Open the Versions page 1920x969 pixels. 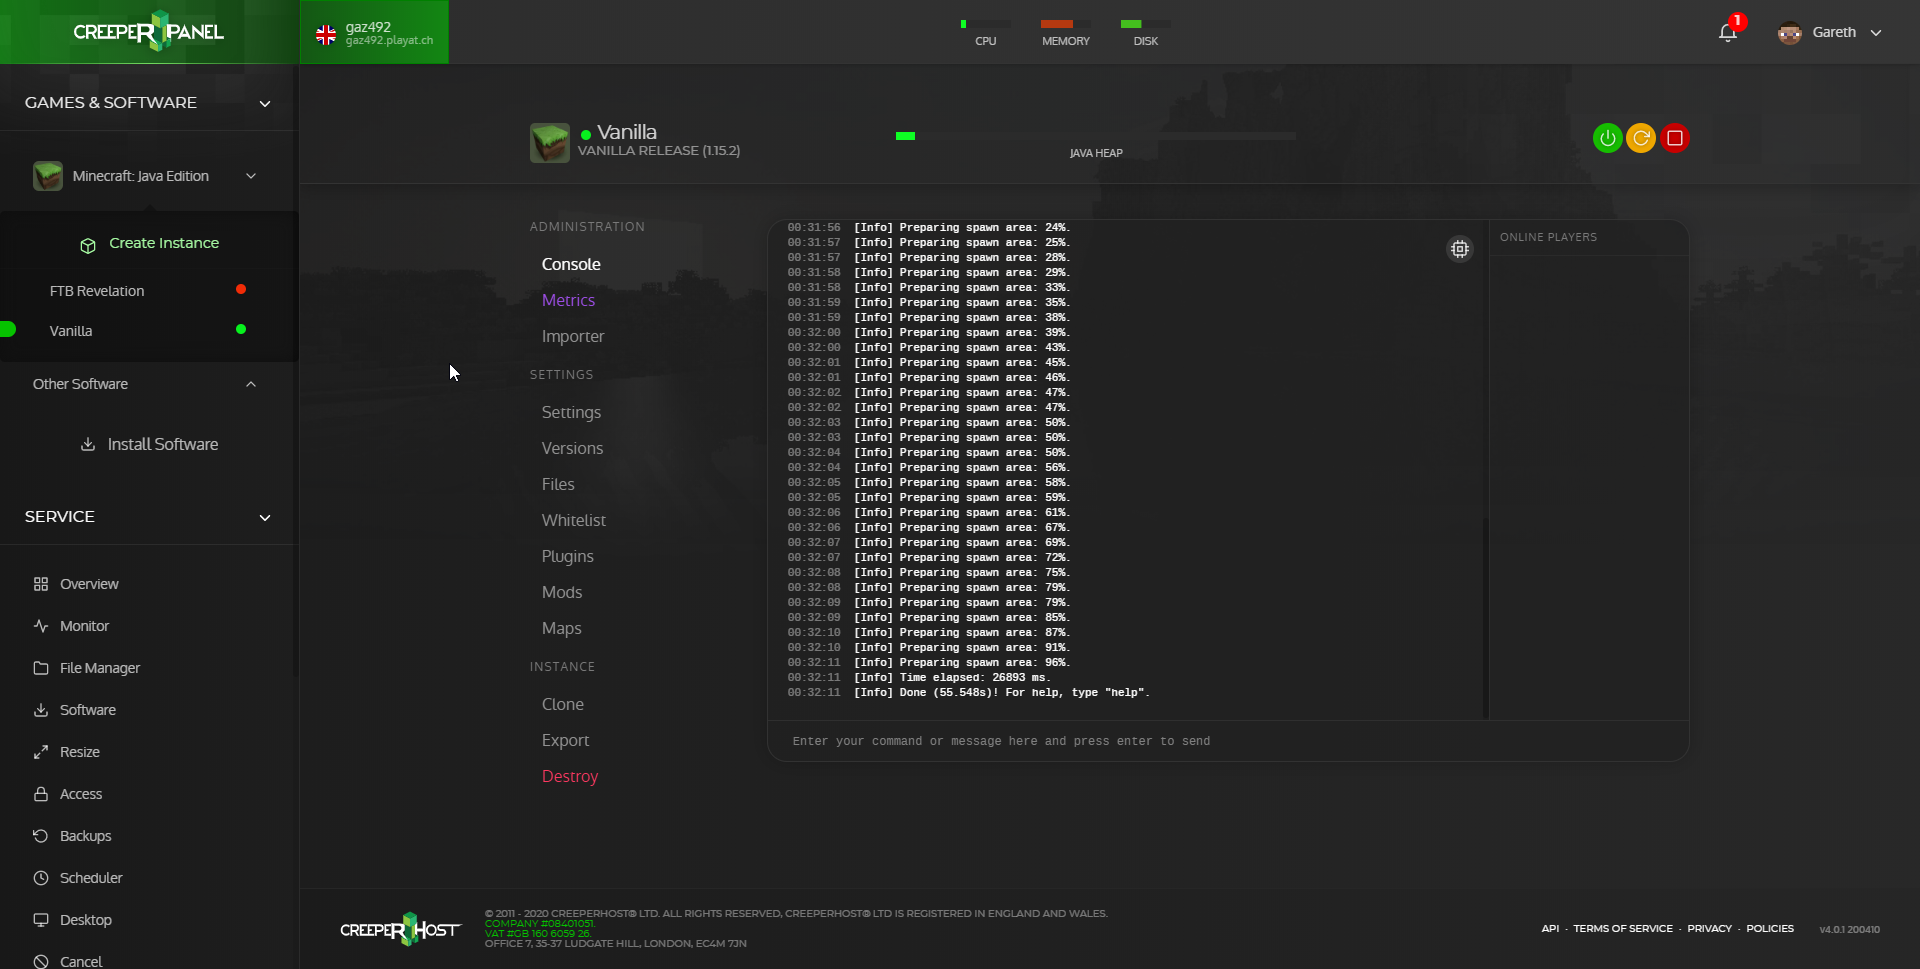tap(572, 448)
